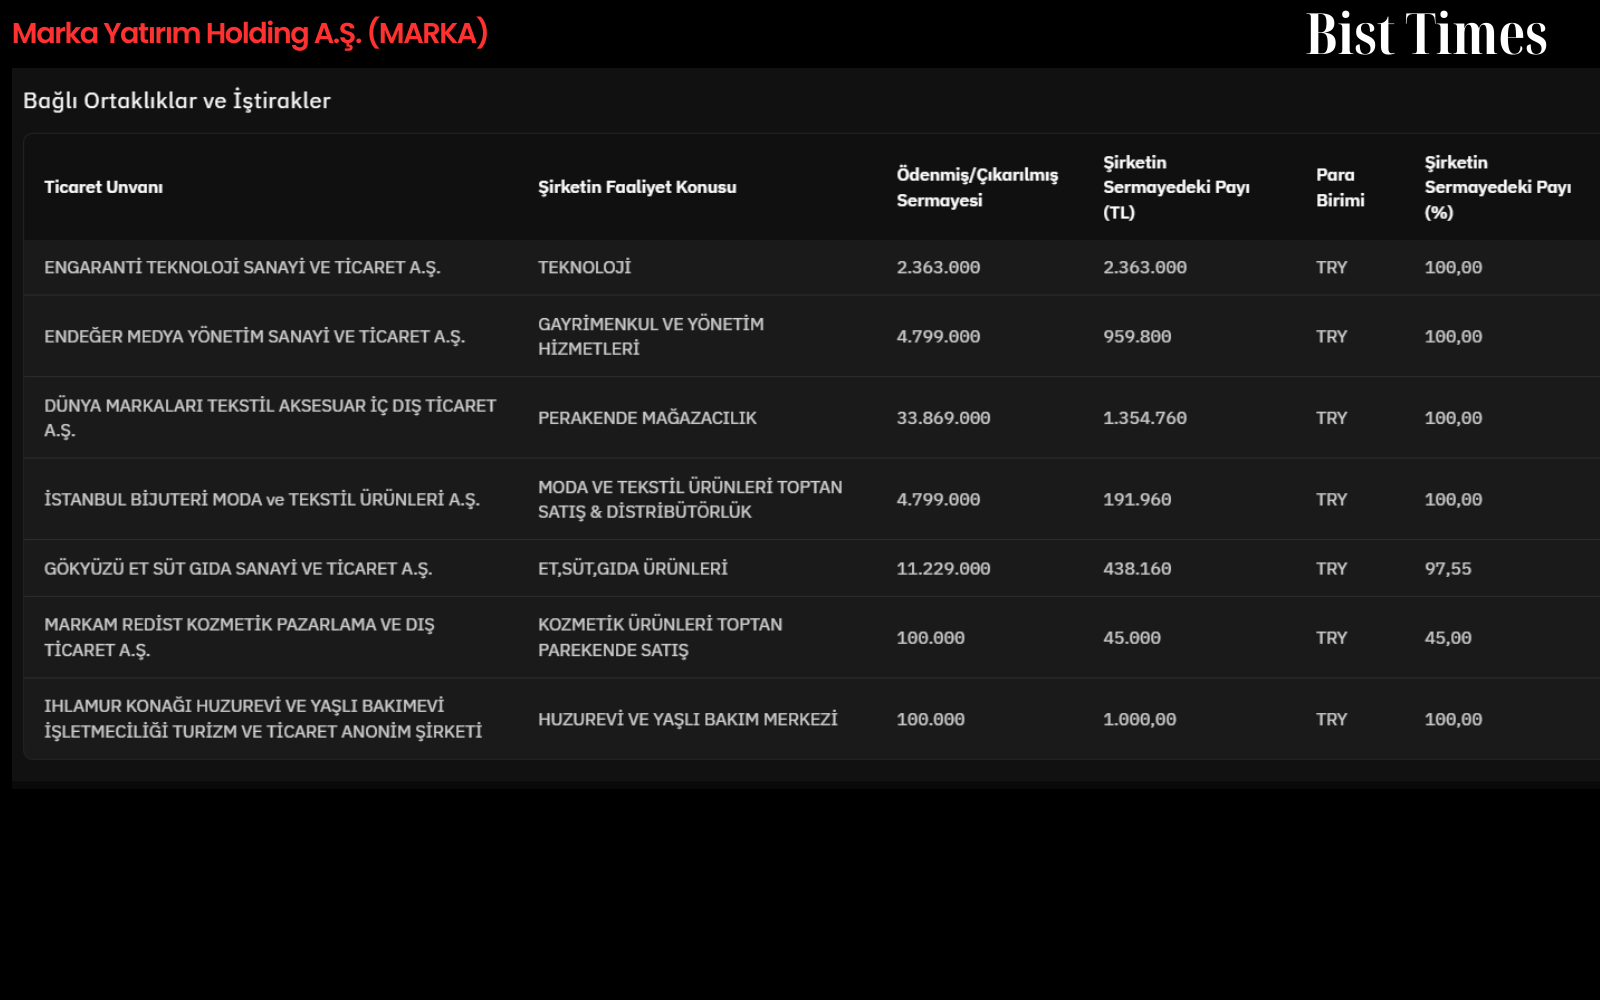This screenshot has height=1000, width=1600.
Task: Select İSTANBUL BİJUTERİ MODA ve TEKSTİL ÜRÜNLERİ A.Ş.
Action: tap(262, 499)
